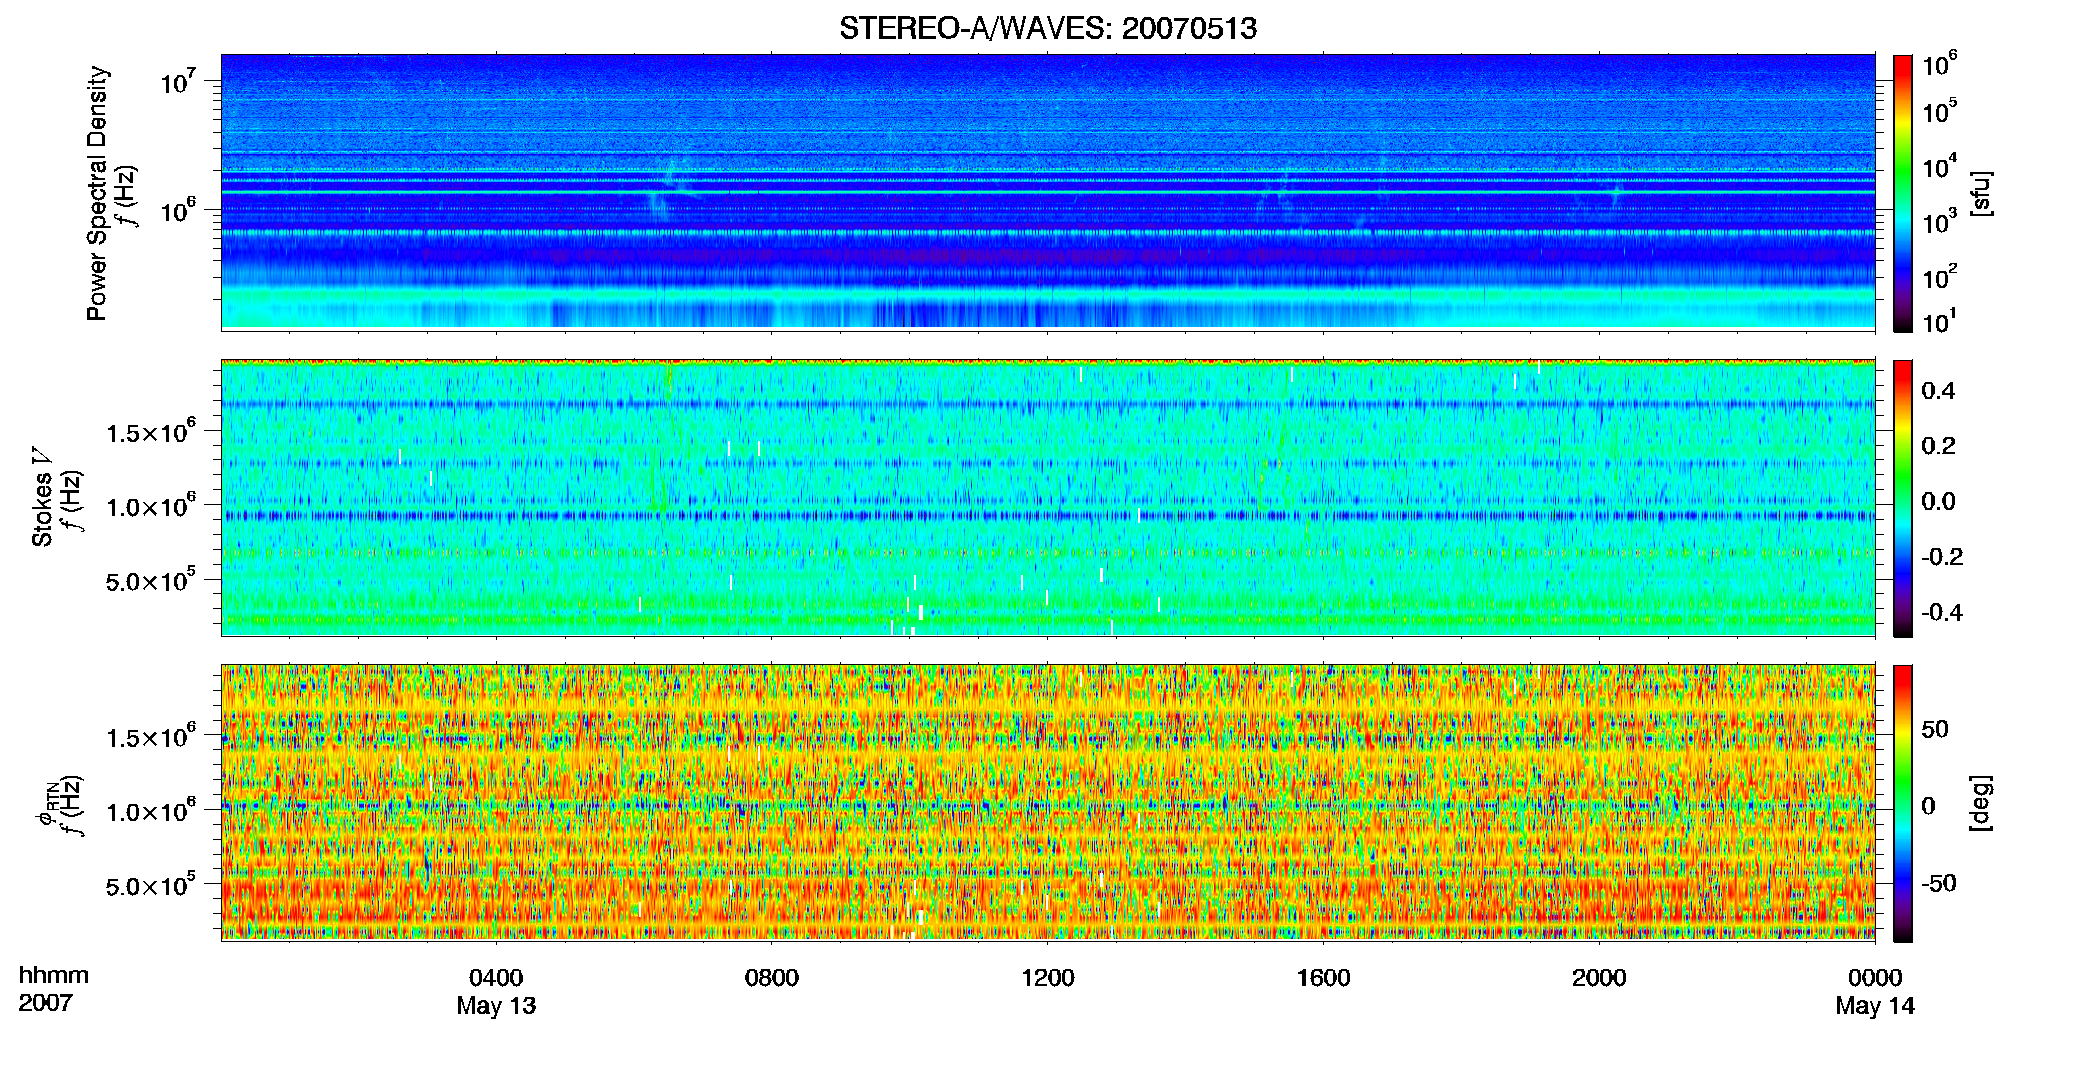Click the 0400 May 13 time label
The width and height of the screenshot is (2096, 1080).
tap(496, 992)
